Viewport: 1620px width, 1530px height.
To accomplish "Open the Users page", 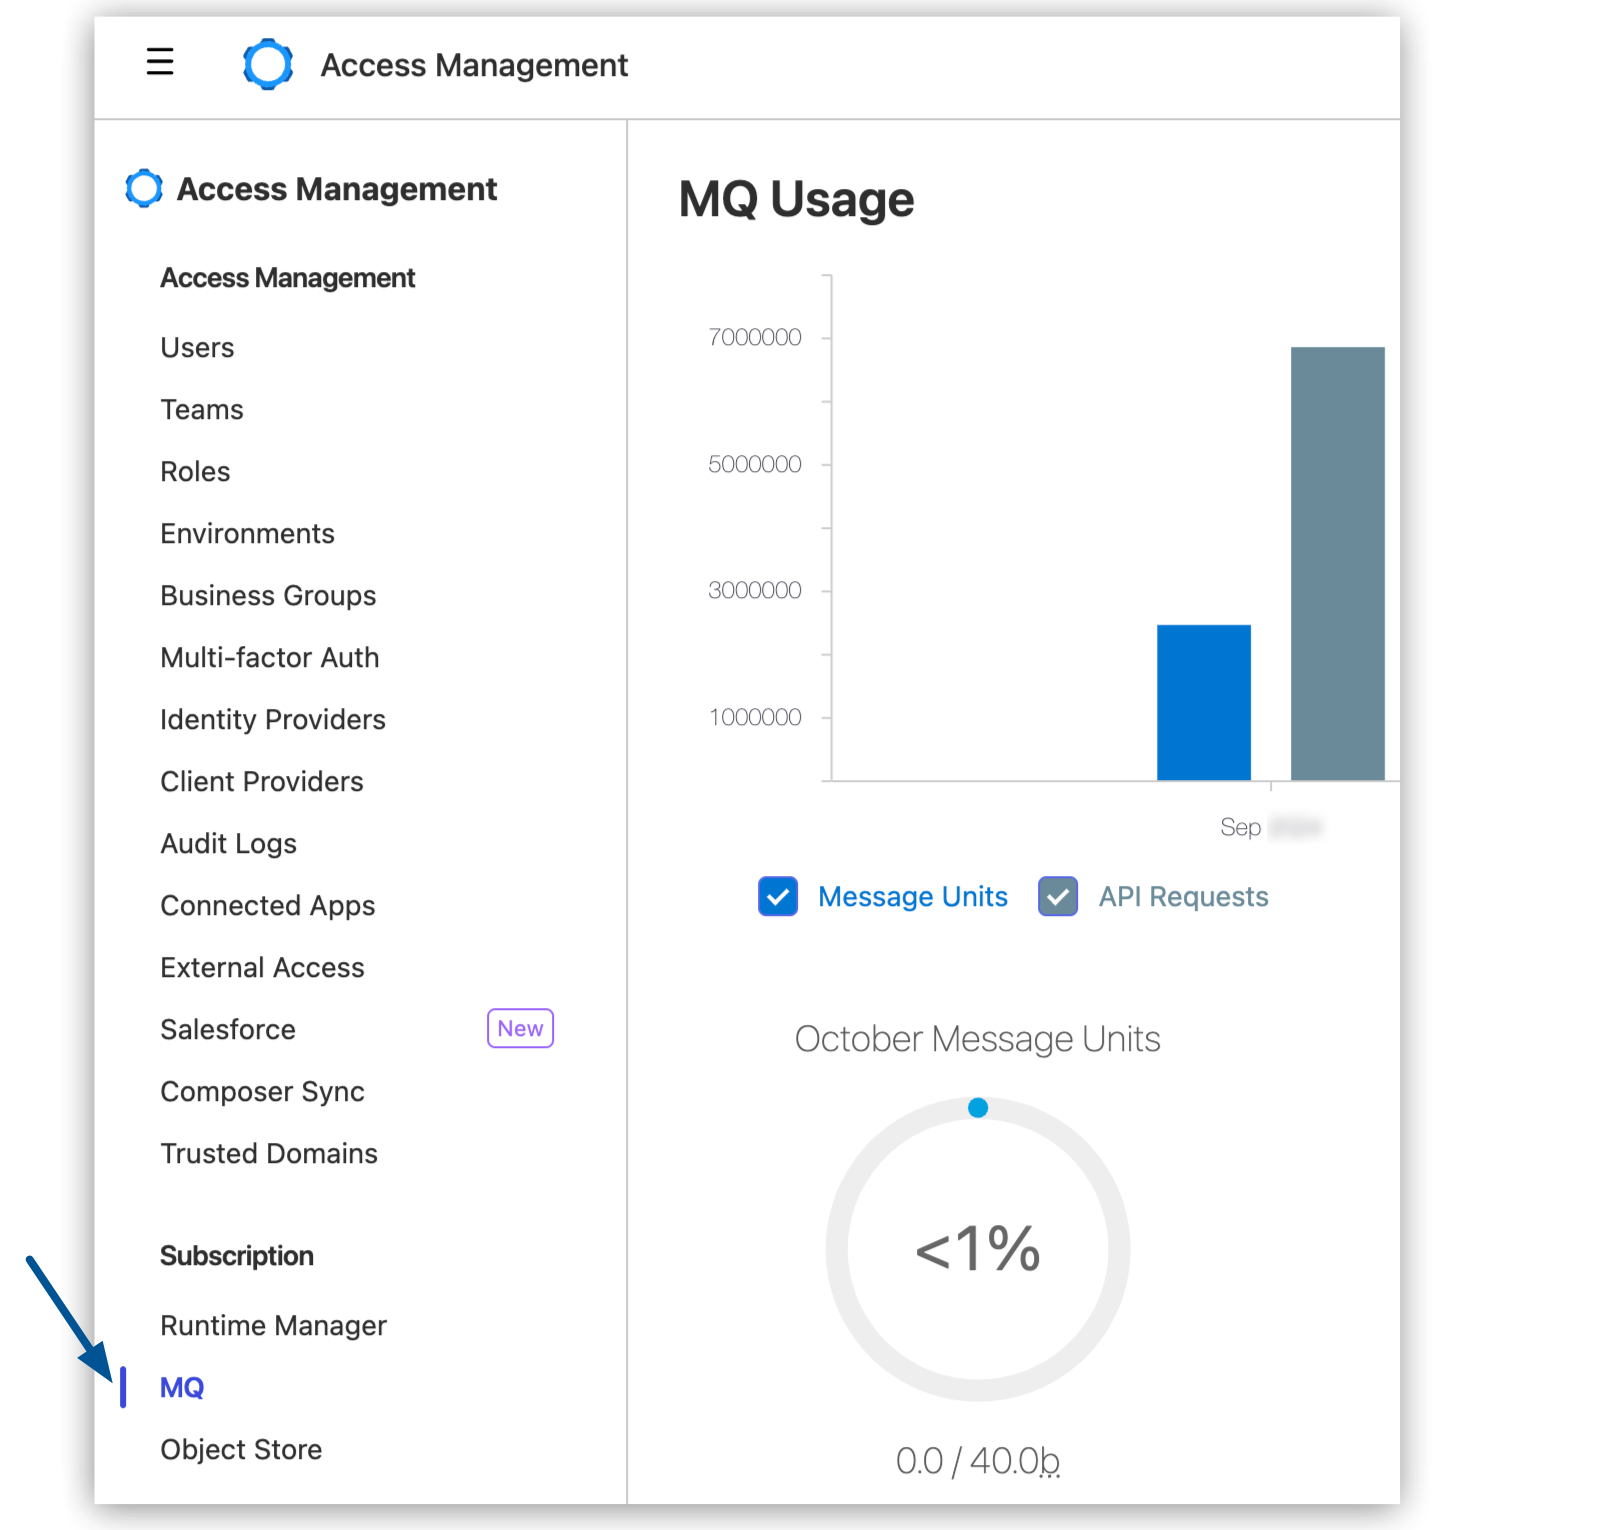I will click(x=197, y=347).
